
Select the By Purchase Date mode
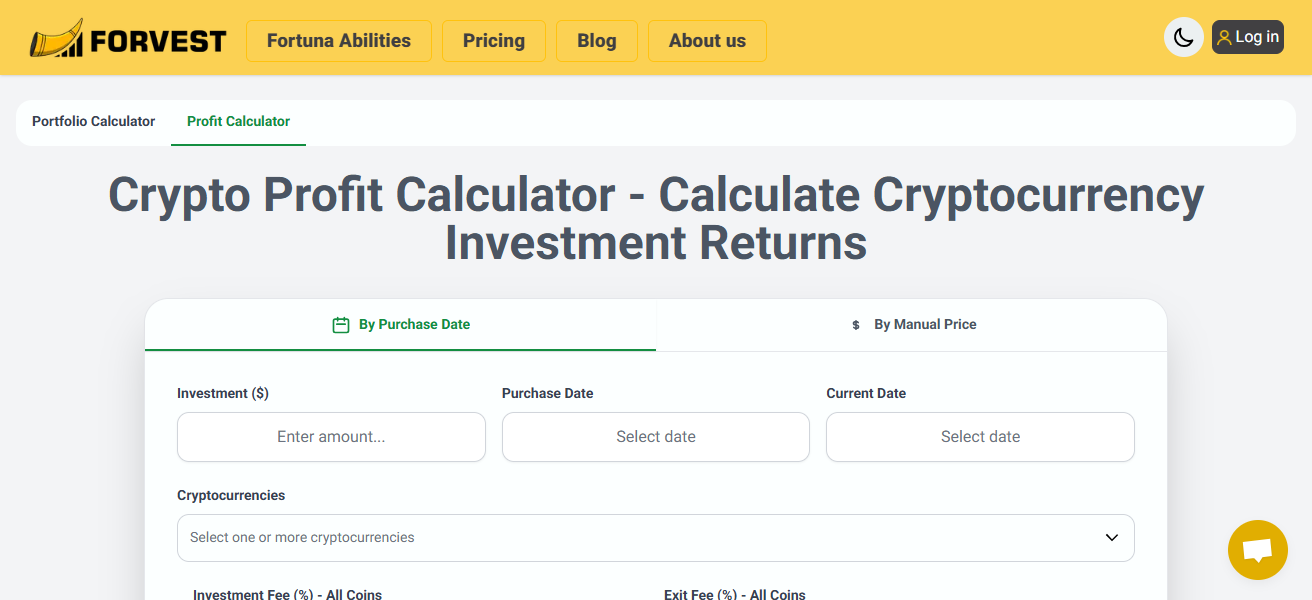(x=400, y=324)
